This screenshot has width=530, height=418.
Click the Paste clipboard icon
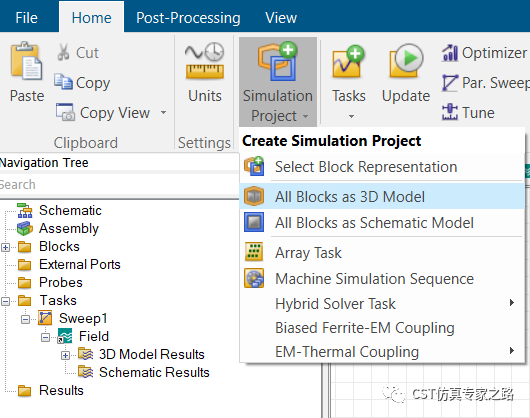[26, 61]
